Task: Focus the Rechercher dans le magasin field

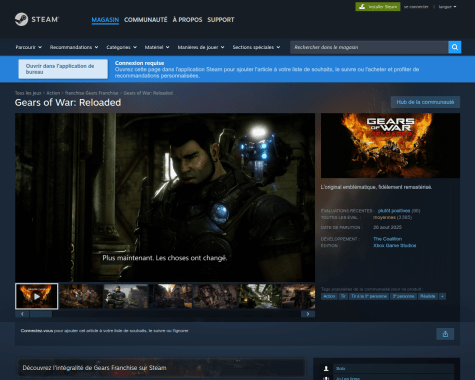Action: tap(369, 47)
